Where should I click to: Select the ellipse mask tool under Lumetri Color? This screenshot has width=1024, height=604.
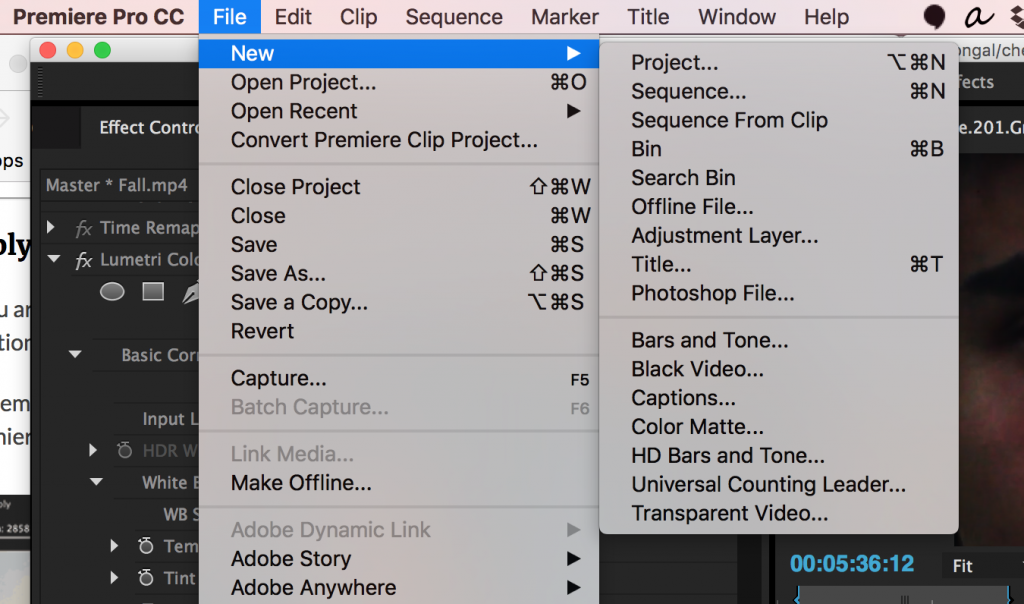point(112,292)
